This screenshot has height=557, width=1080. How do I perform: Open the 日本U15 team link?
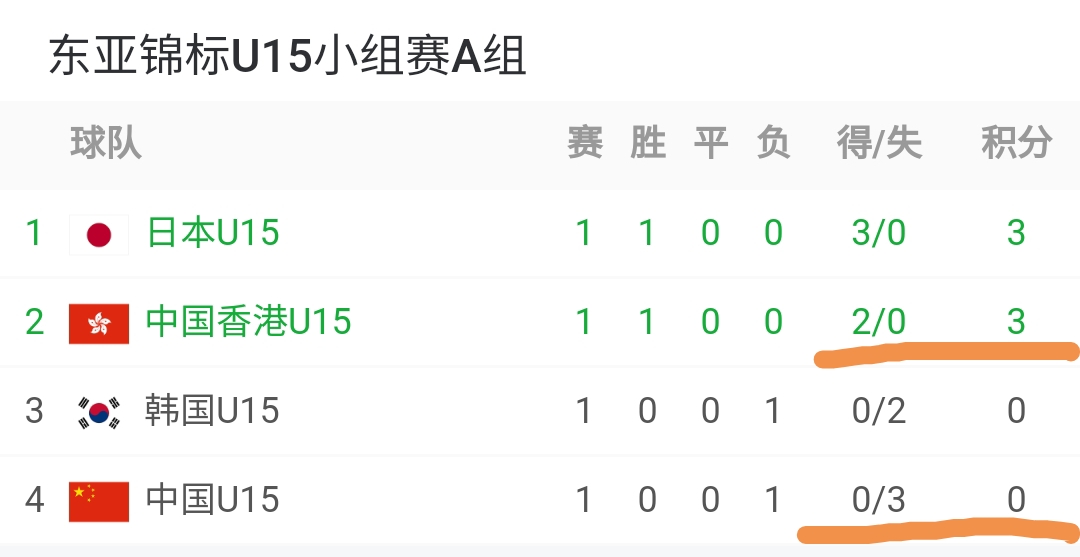tap(213, 234)
